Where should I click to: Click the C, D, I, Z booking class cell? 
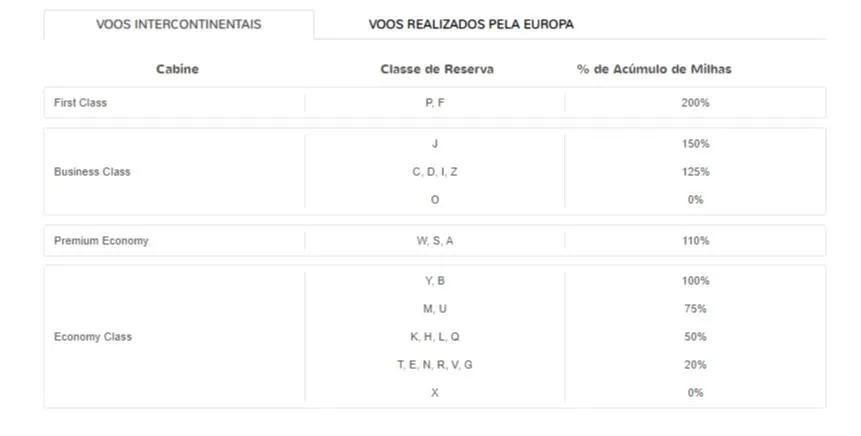coord(435,172)
